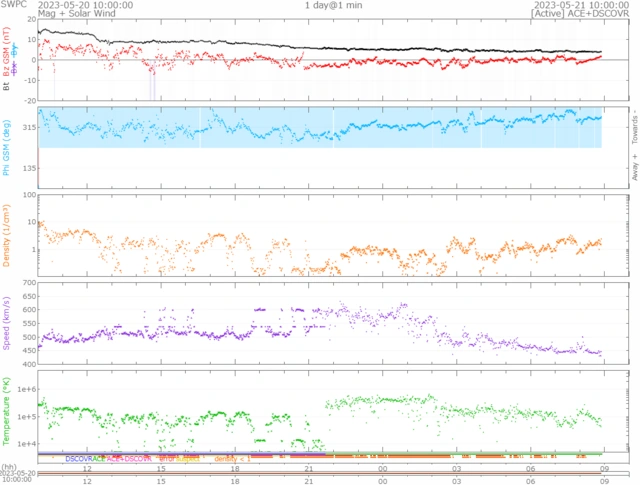Image resolution: width=640 pixels, height=485 pixels.
Task: Toggle the Bt series axis label
Action: pyautogui.click(x=7, y=87)
